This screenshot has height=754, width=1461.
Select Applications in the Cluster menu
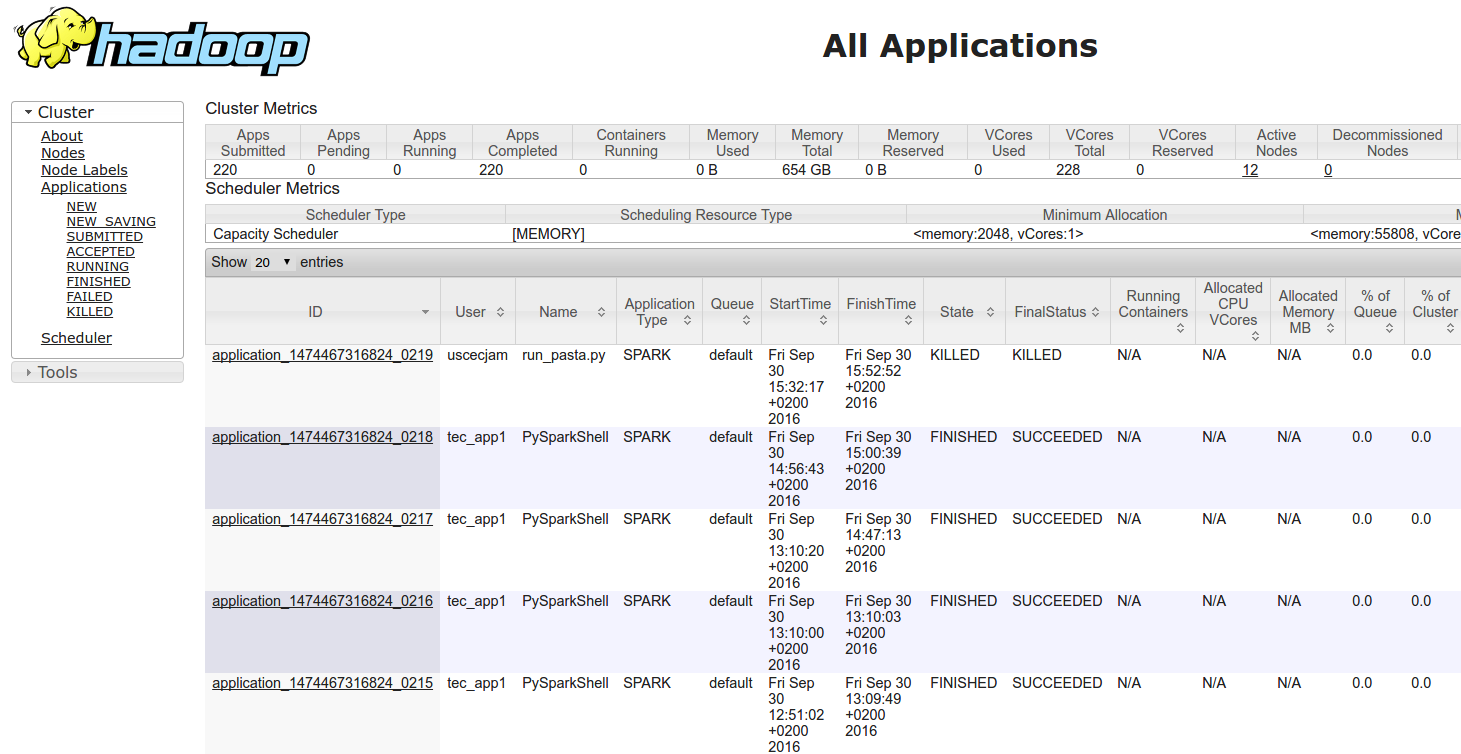[x=84, y=187]
